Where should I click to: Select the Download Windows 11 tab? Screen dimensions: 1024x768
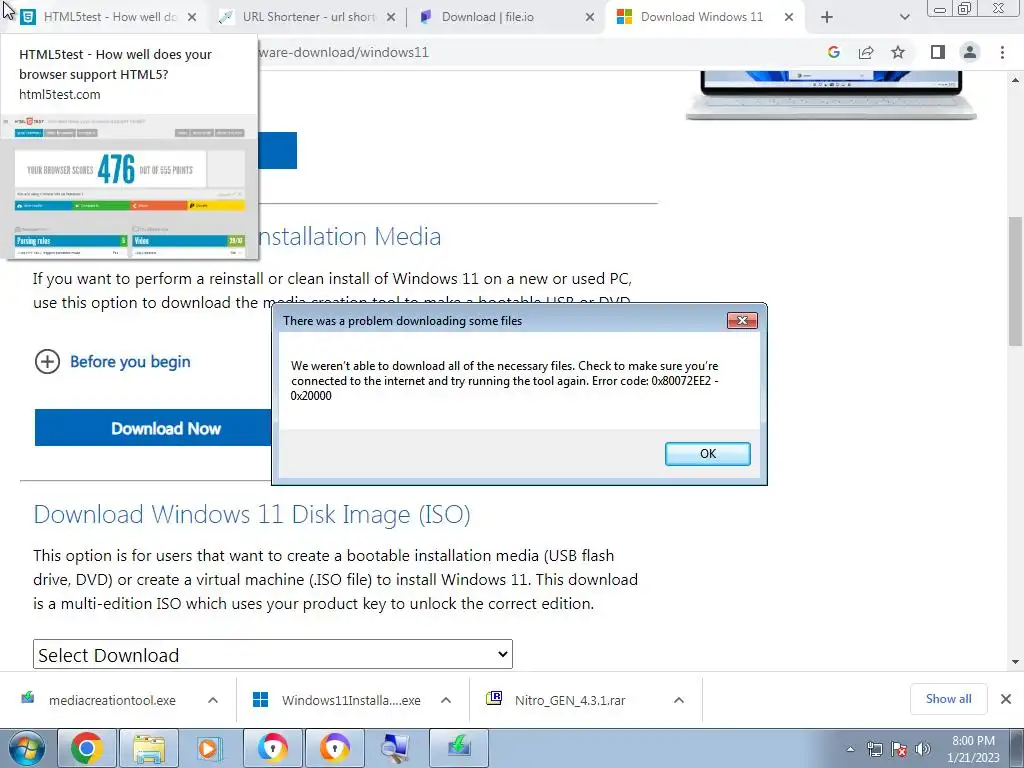coord(701,17)
